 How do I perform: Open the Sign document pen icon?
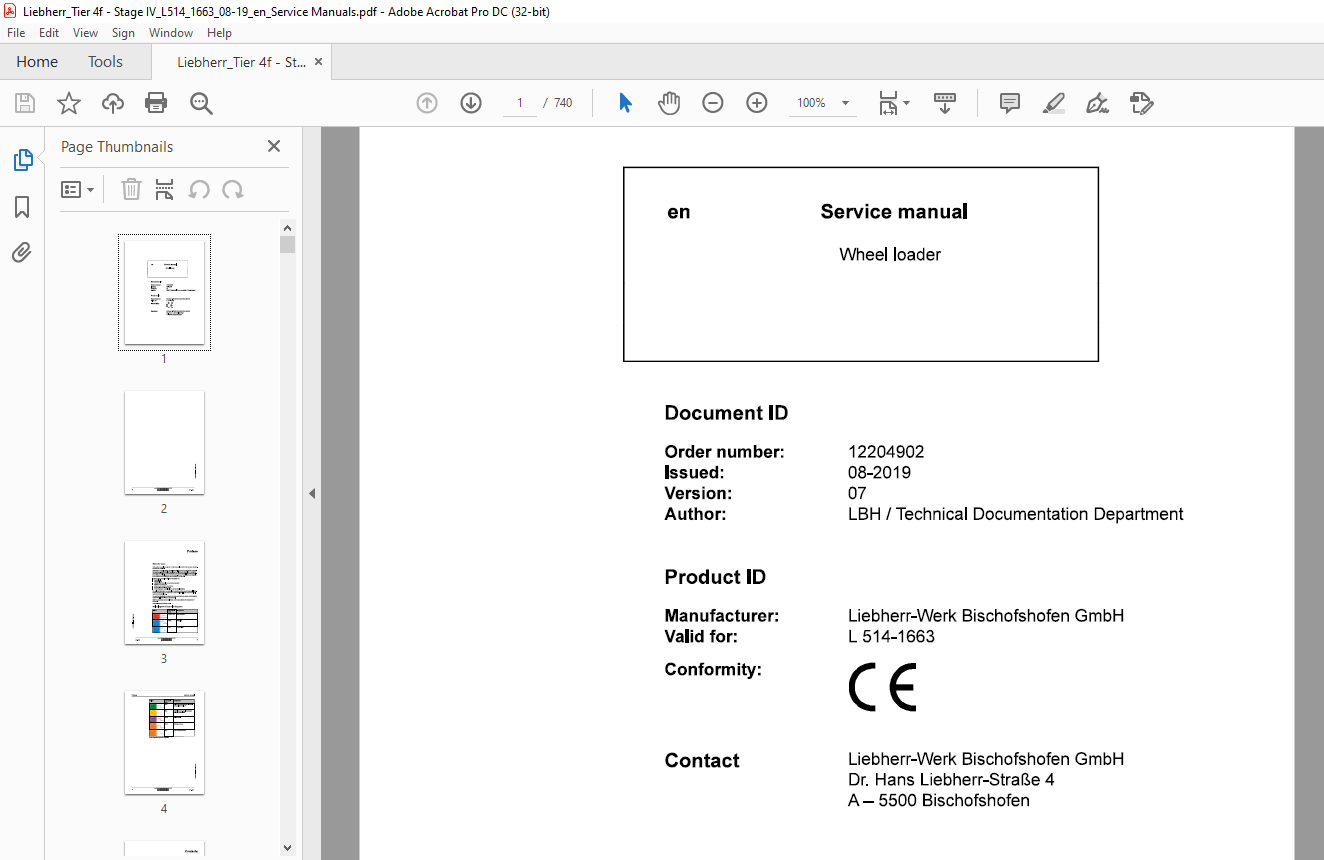pyautogui.click(x=1097, y=103)
